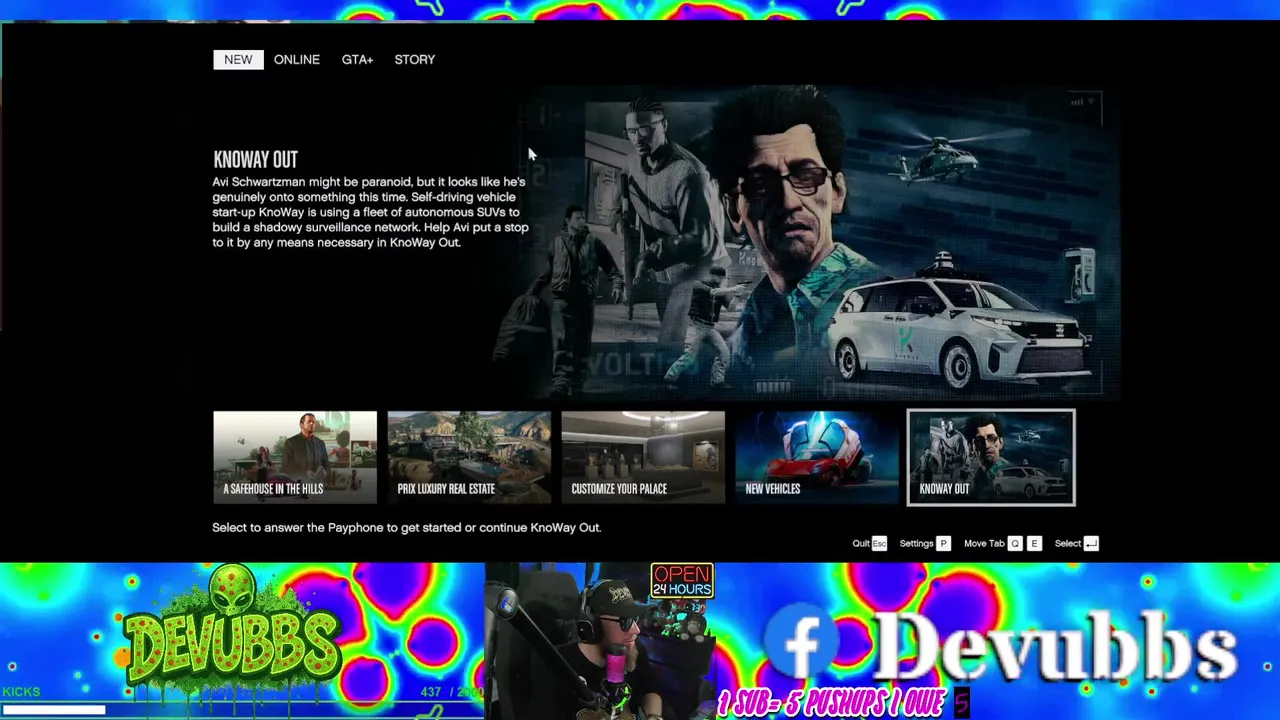The height and width of the screenshot is (720, 1280).
Task: Open the STORY tab
Action: point(414,60)
